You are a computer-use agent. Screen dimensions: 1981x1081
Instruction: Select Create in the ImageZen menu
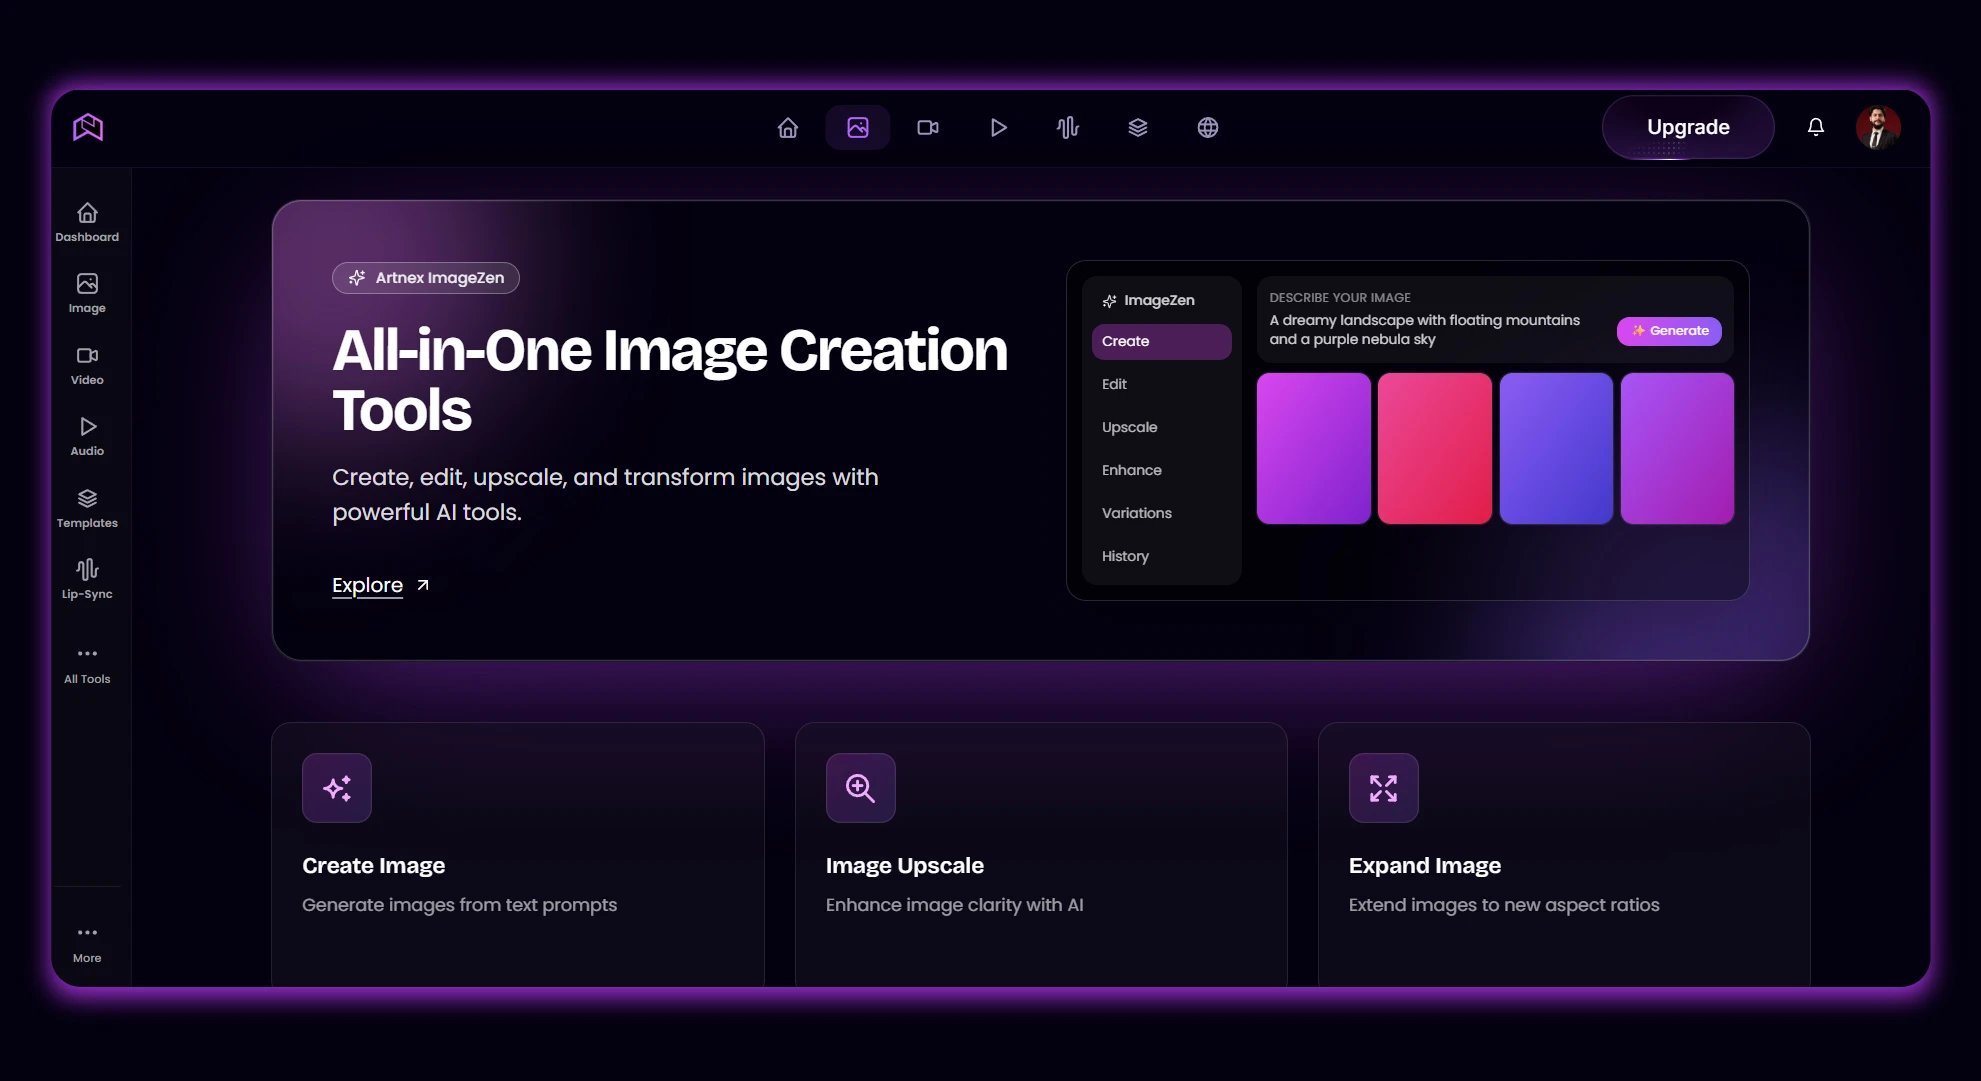[x=1161, y=341]
